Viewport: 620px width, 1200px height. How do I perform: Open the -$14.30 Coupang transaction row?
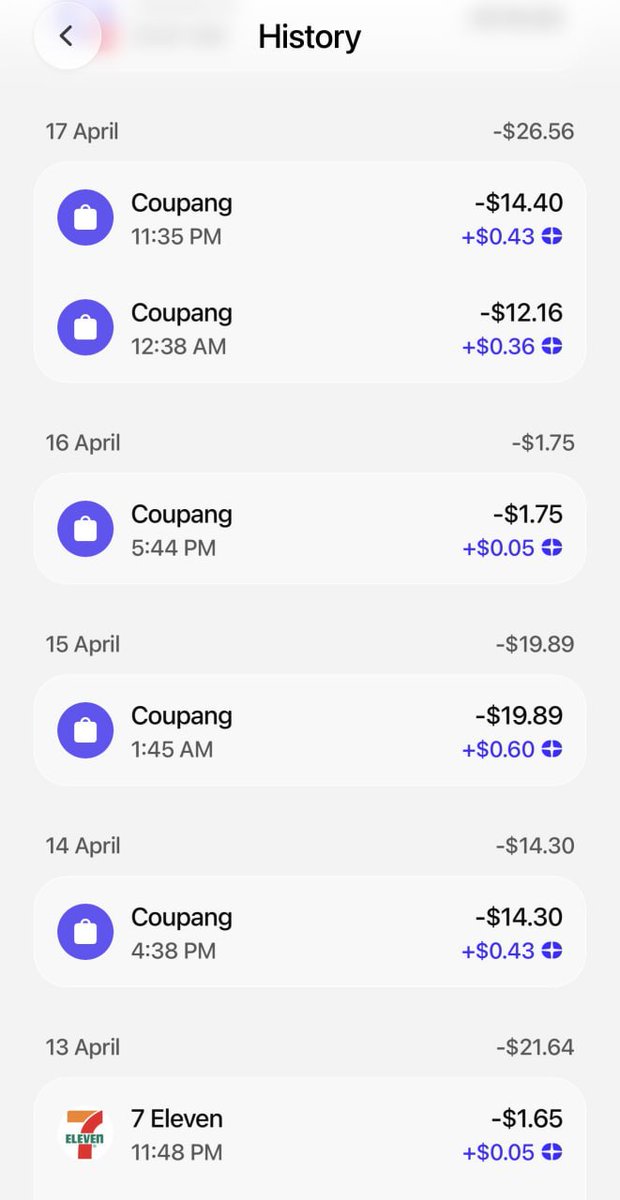310,932
